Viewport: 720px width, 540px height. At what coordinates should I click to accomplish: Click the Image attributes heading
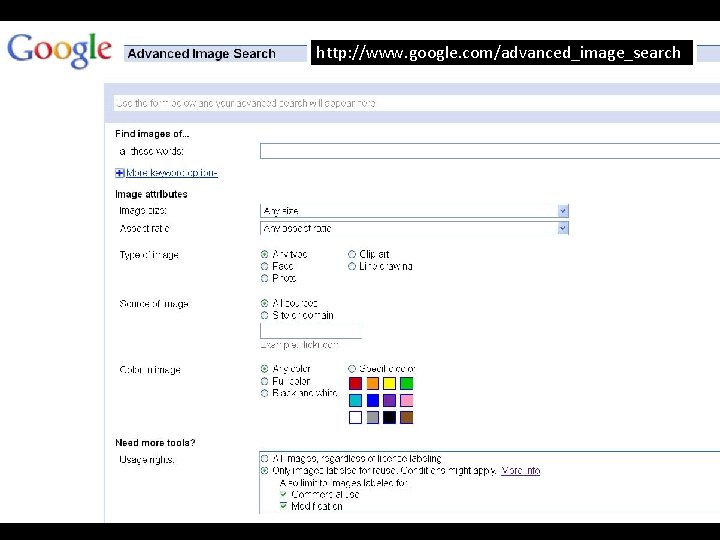[x=151, y=194]
